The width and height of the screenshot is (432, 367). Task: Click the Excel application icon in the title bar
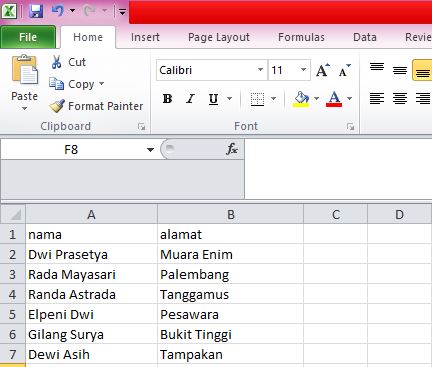click(9, 11)
